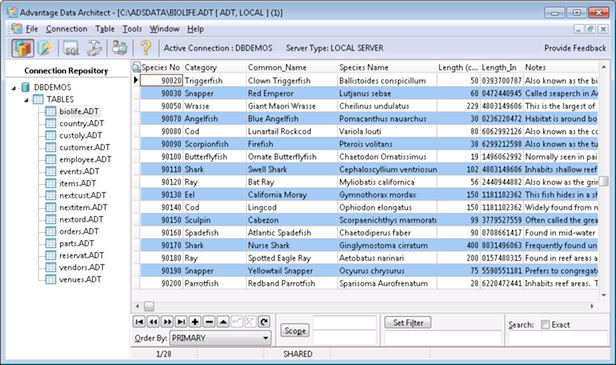This screenshot has height=365, width=616.
Task: Go to first record navigator button
Action: [x=139, y=322]
